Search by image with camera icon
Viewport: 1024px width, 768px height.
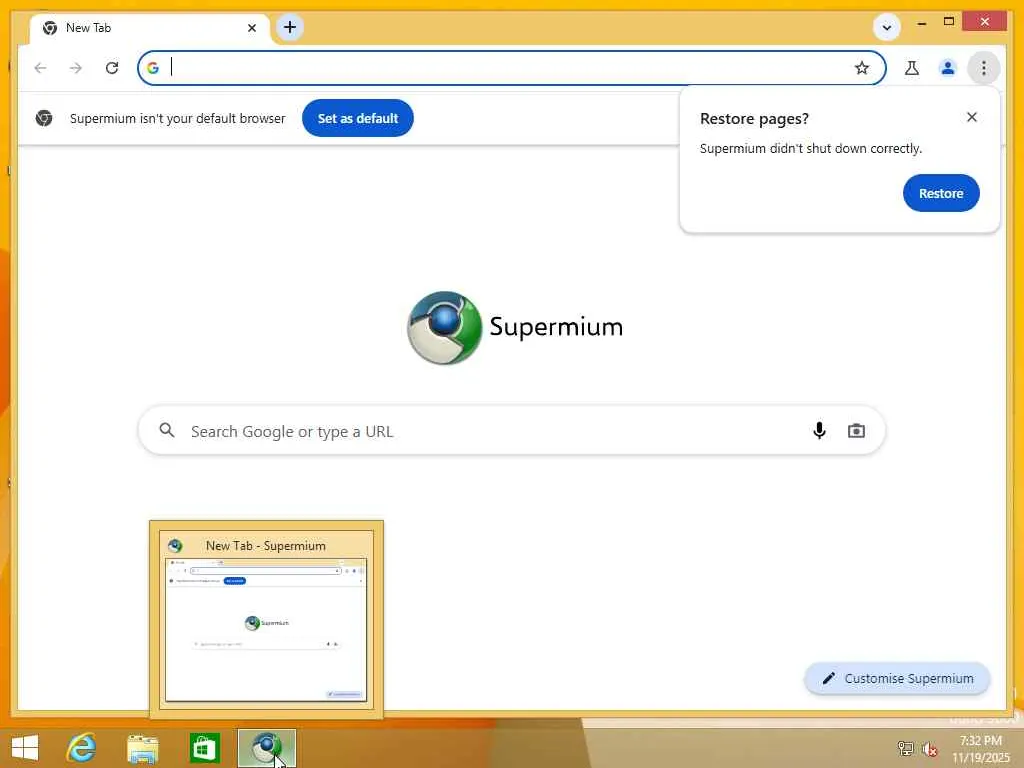click(x=856, y=431)
